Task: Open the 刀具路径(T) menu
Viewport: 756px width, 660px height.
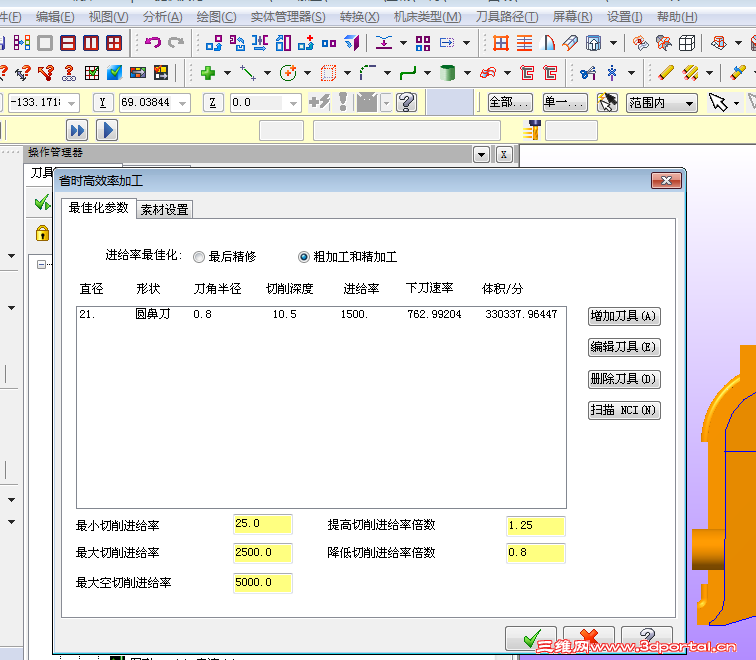Action: point(507,17)
